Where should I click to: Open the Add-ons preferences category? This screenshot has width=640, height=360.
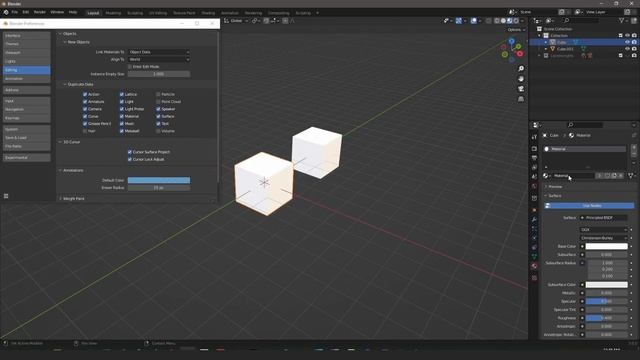[27, 90]
